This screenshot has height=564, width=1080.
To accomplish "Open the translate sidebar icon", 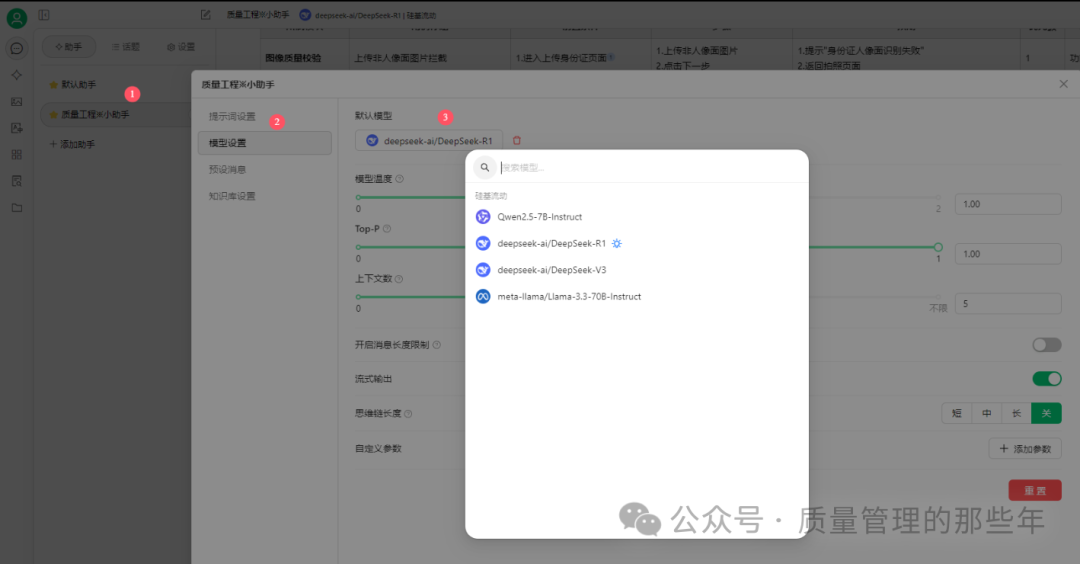I will 17,128.
